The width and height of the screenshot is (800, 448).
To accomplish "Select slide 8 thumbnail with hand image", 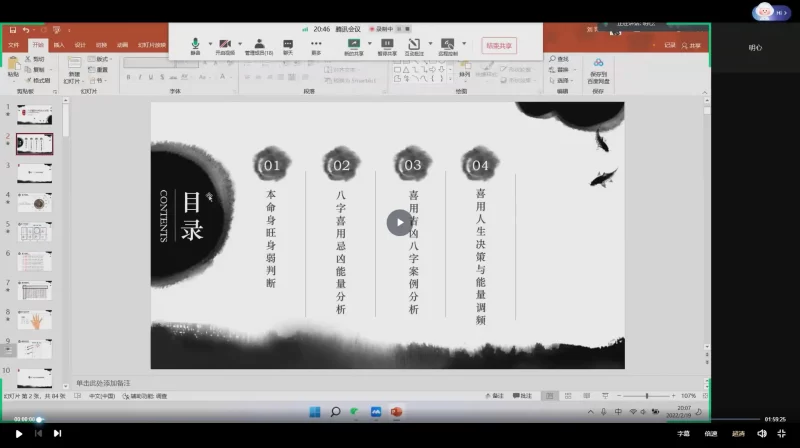I will pyautogui.click(x=34, y=319).
